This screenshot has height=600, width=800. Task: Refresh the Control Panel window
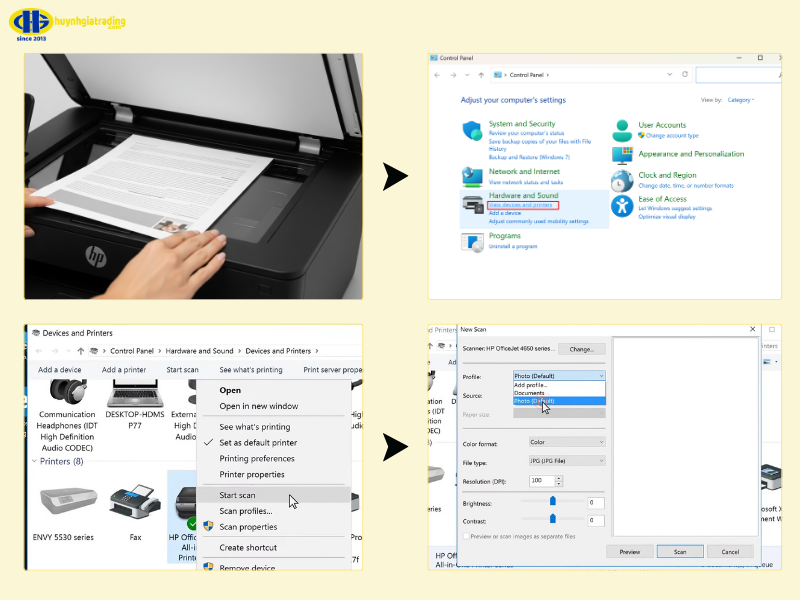pos(685,74)
